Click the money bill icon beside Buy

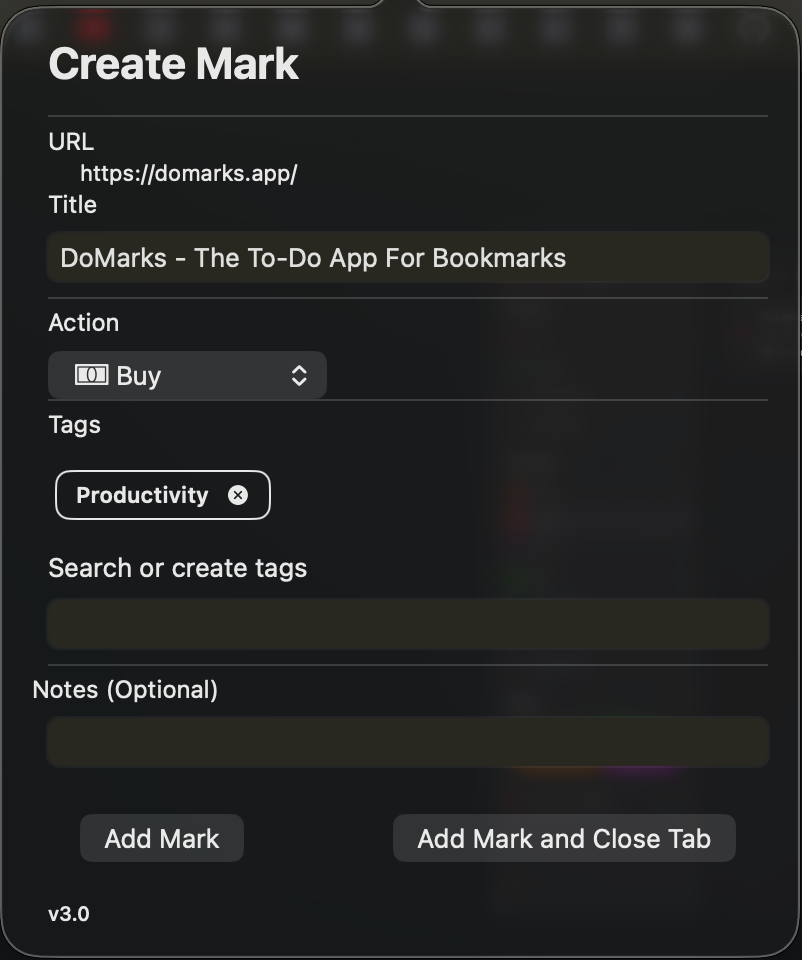pyautogui.click(x=91, y=375)
